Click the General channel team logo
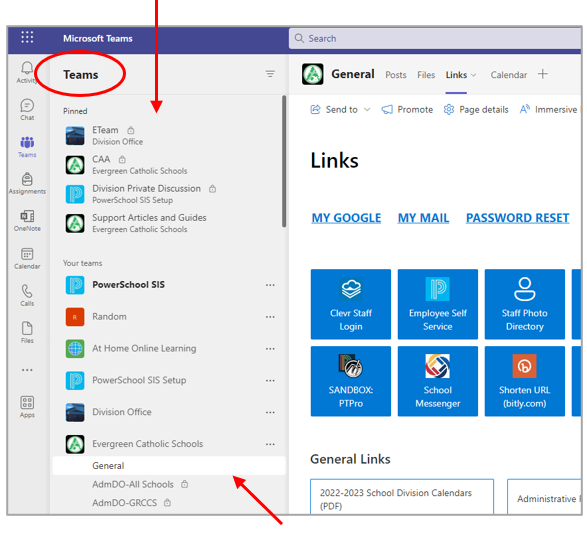 [x=313, y=74]
